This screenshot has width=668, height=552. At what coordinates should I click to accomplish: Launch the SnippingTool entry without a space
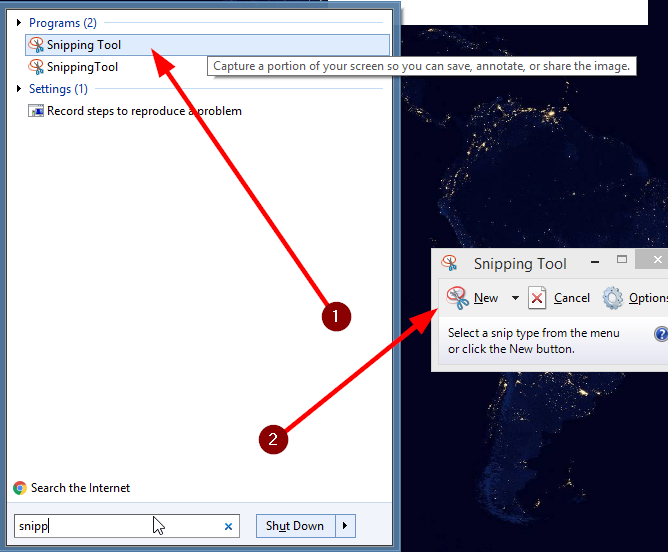point(82,67)
